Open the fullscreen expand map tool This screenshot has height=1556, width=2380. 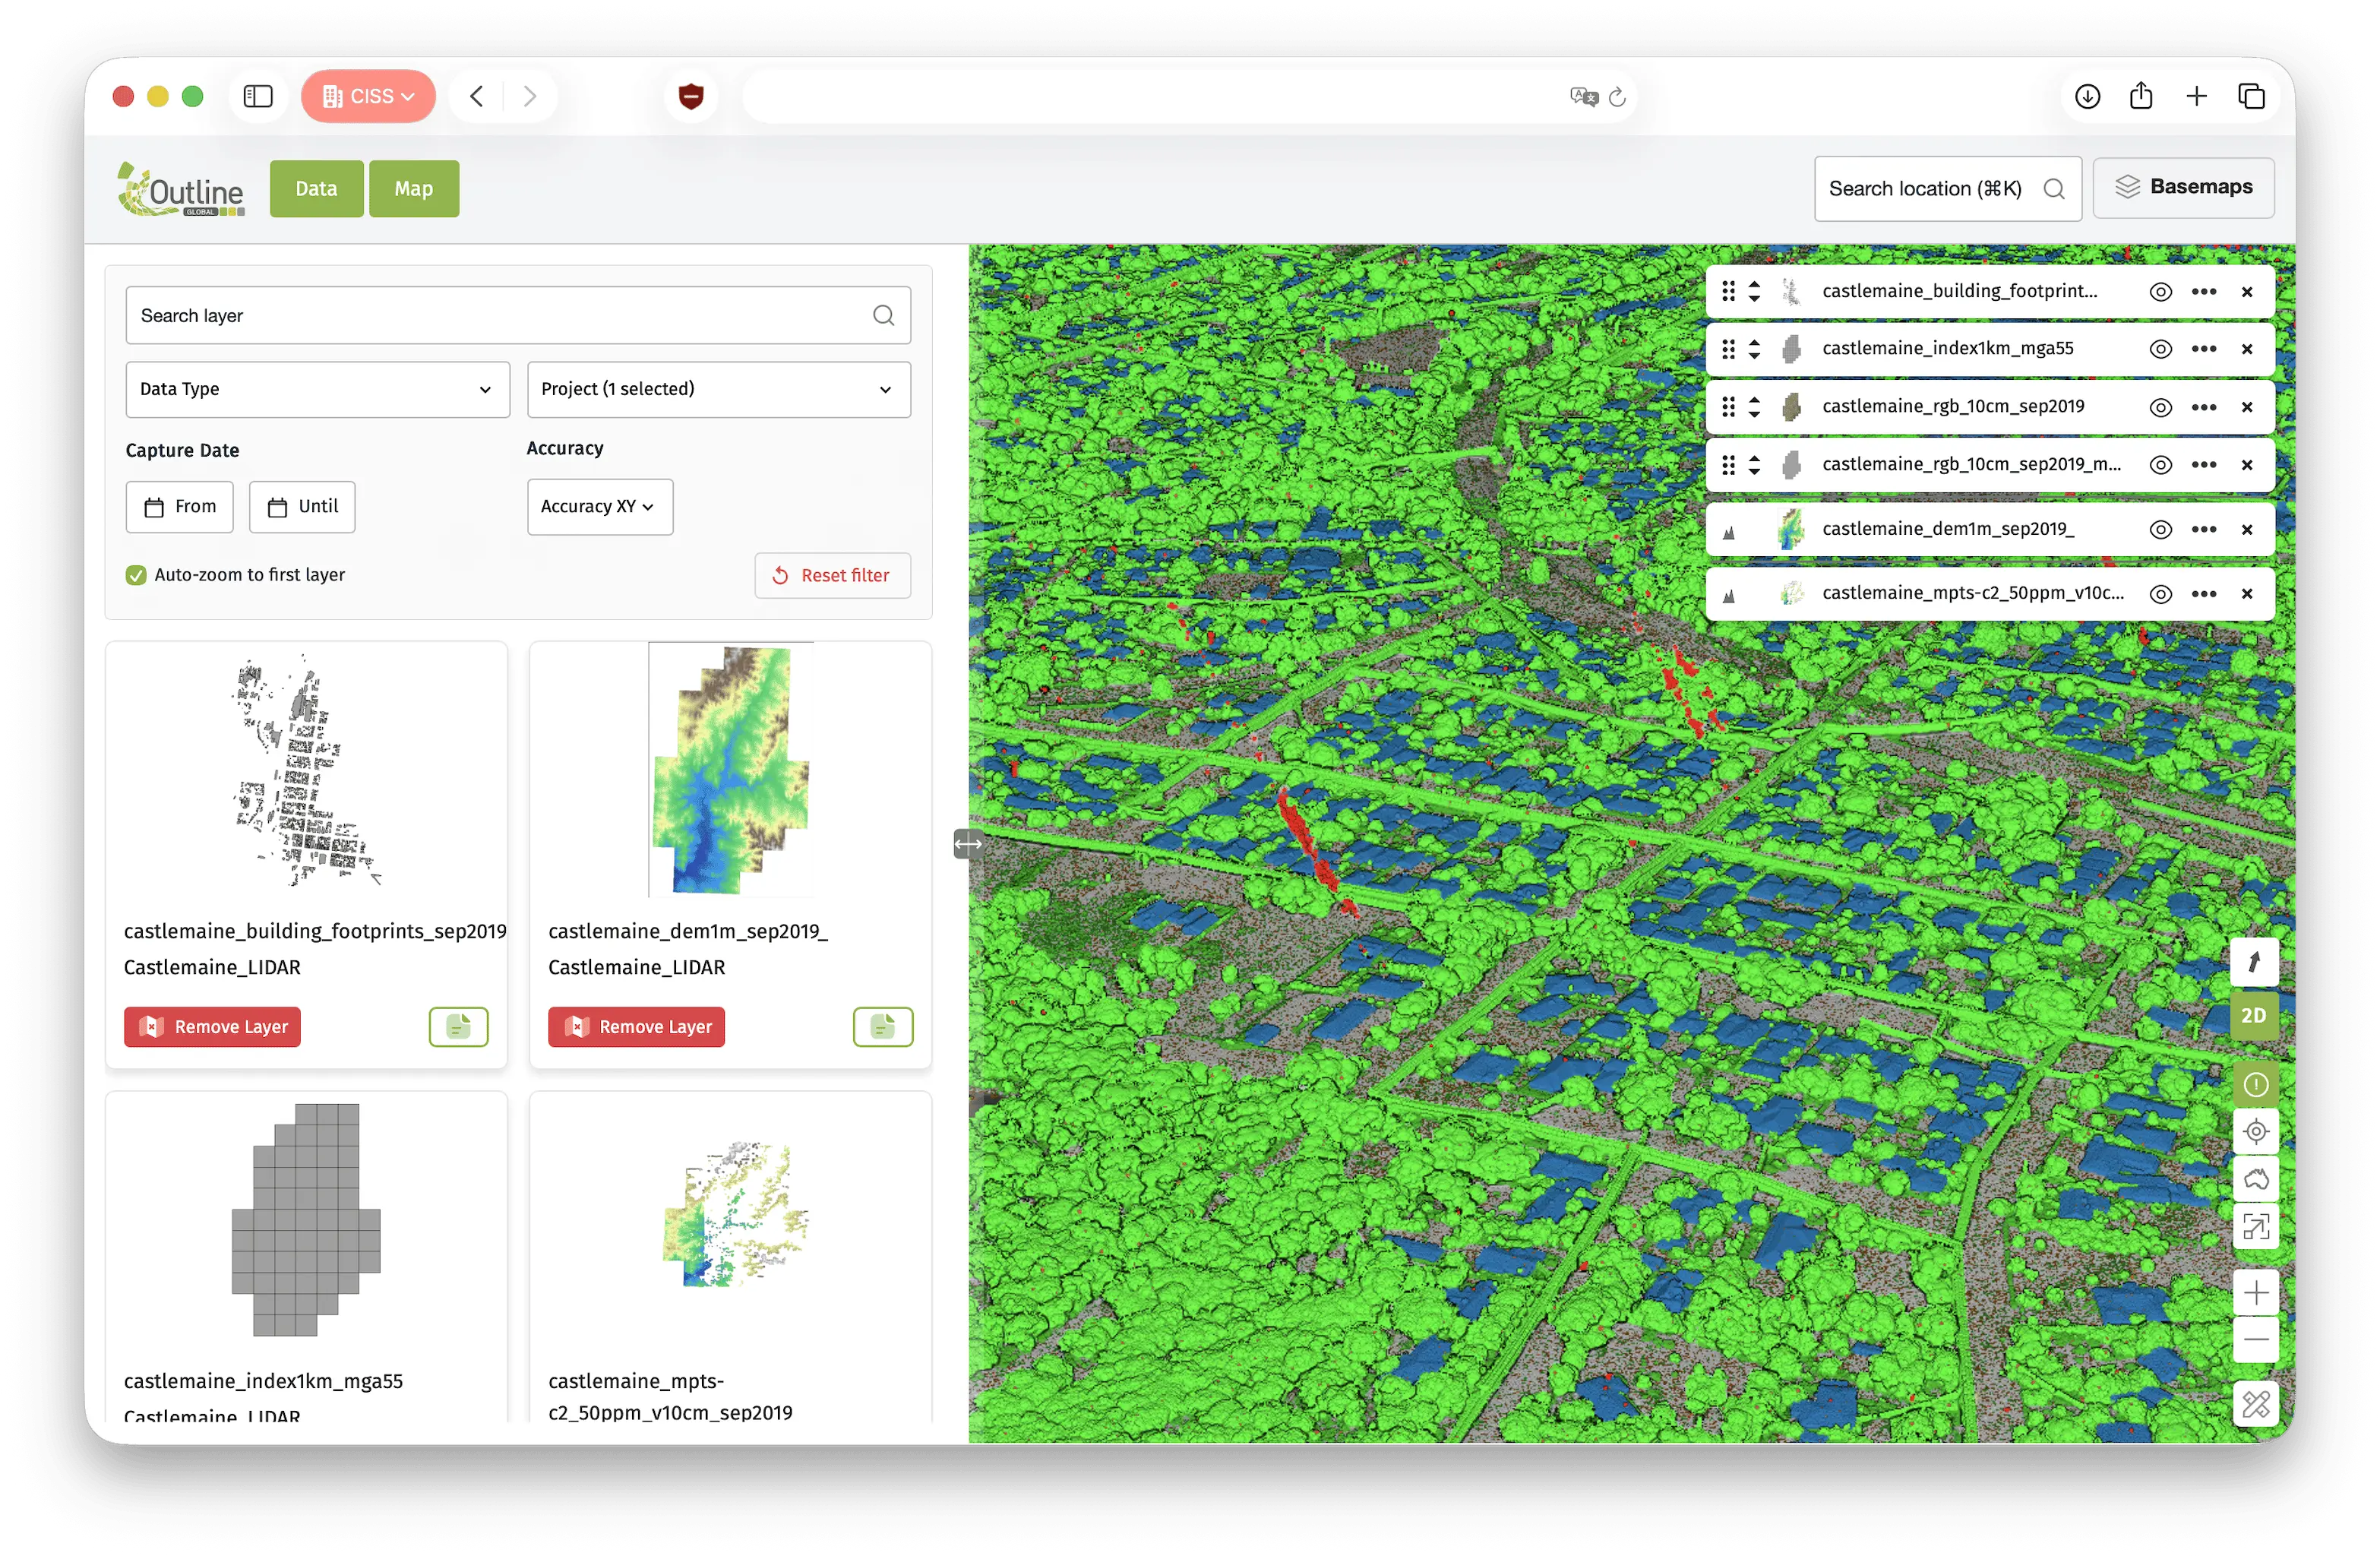(x=2256, y=1227)
